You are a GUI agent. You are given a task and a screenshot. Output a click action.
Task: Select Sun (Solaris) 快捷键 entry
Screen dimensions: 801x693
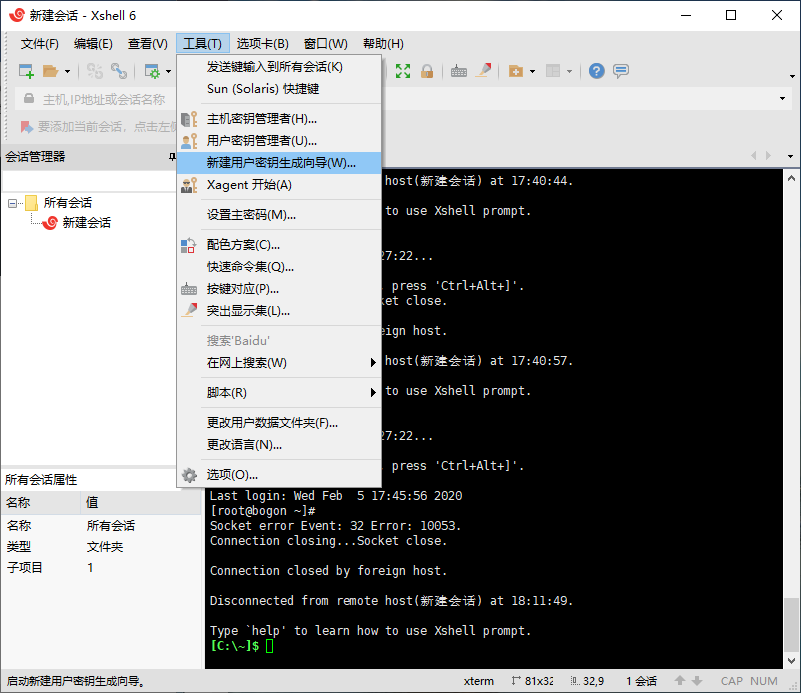279,89
